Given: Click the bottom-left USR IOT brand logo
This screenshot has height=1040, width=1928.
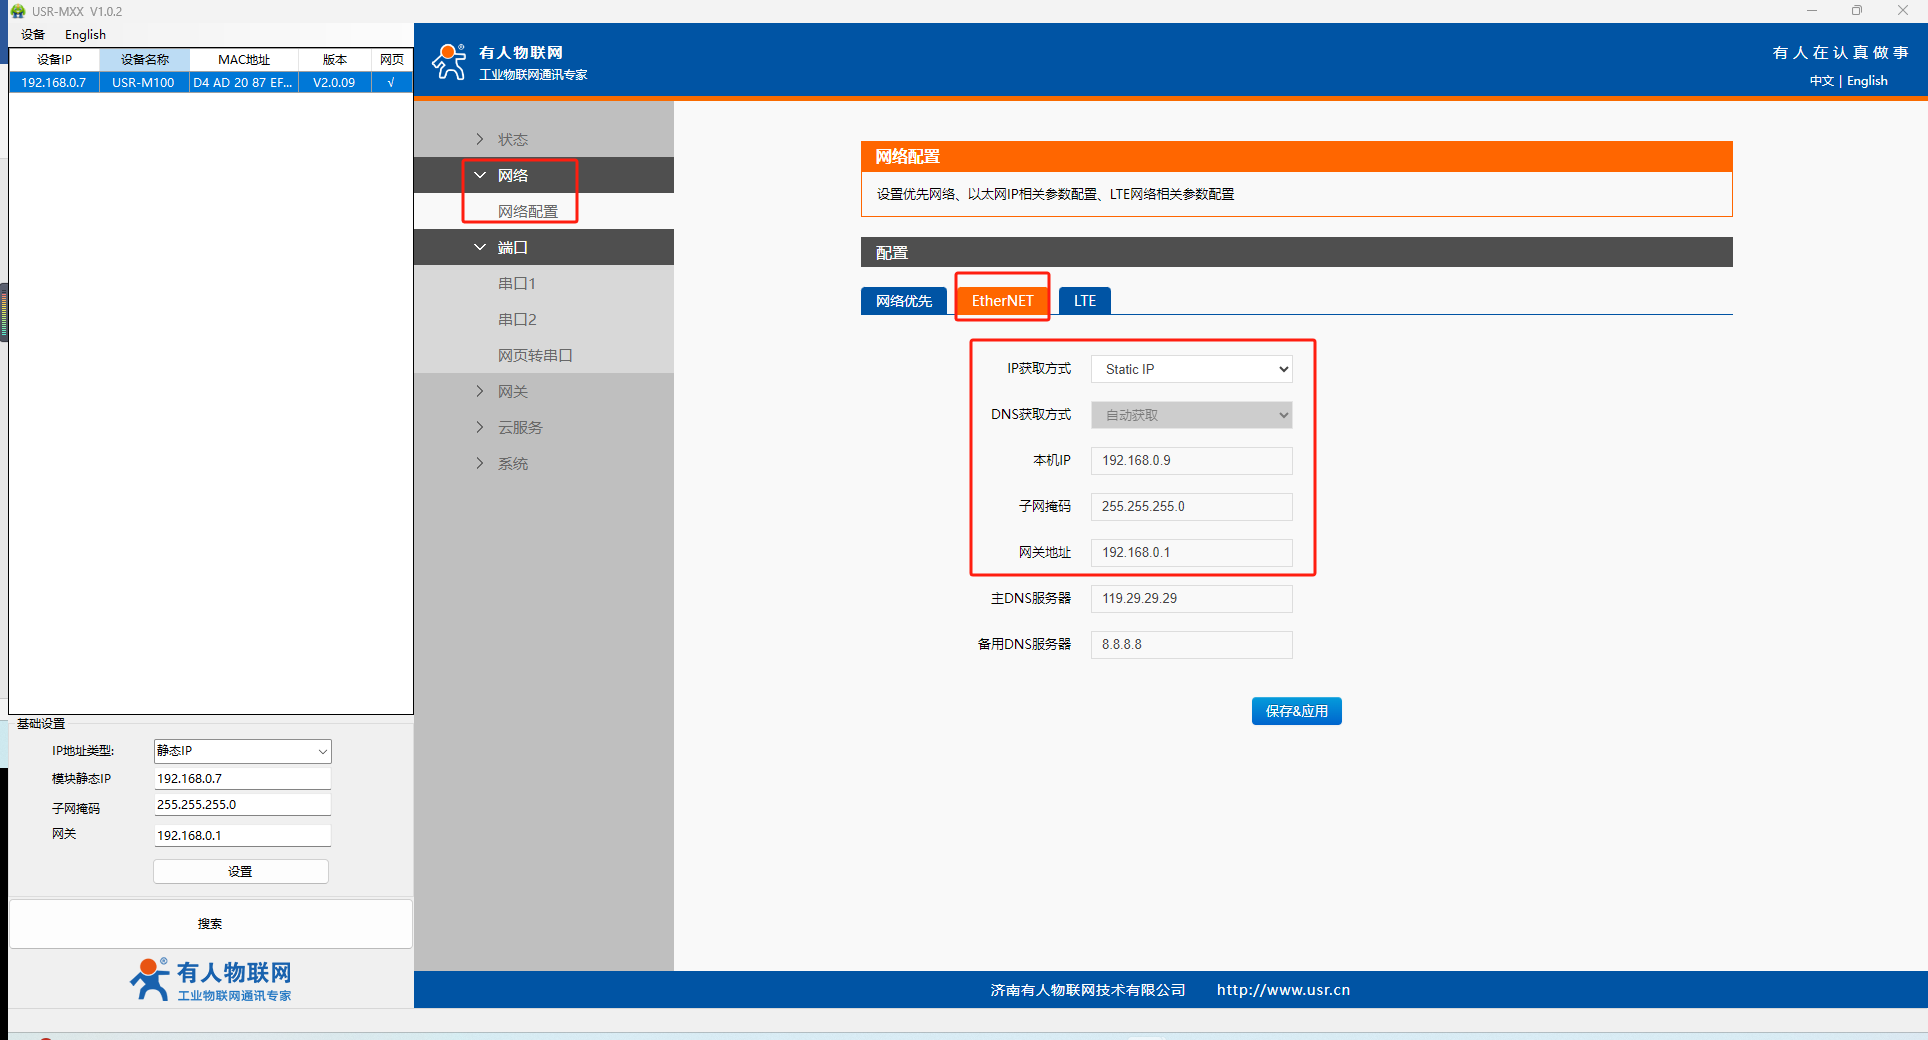Looking at the screenshot, I should [x=211, y=979].
